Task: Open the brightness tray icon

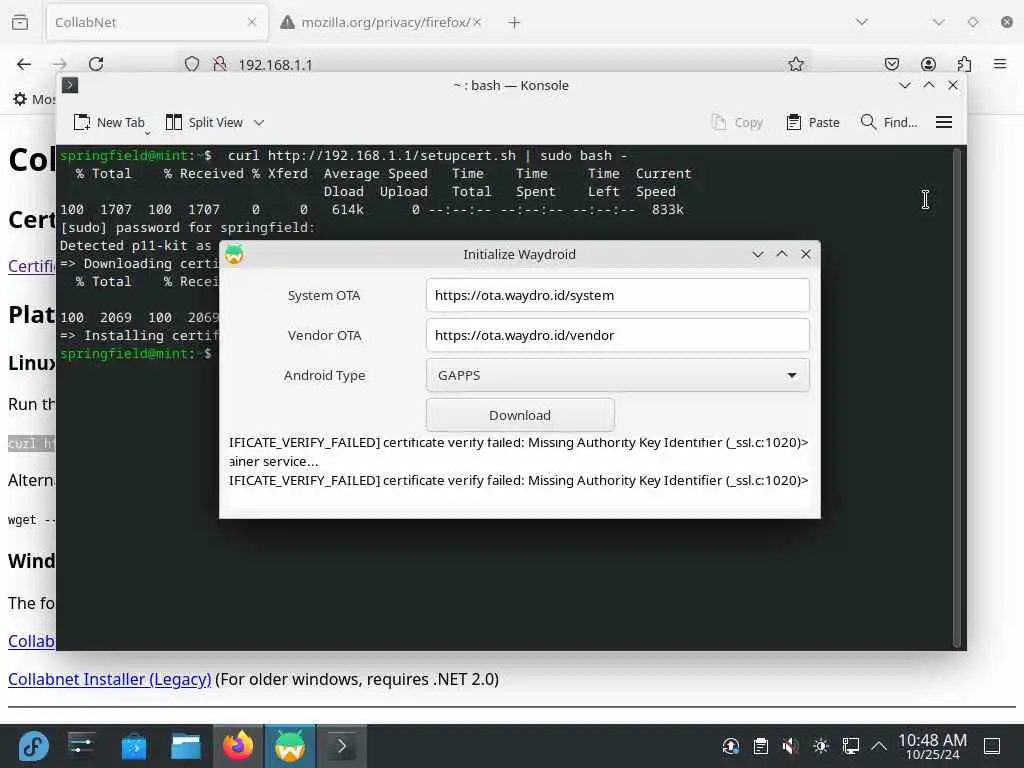Action: [820, 746]
